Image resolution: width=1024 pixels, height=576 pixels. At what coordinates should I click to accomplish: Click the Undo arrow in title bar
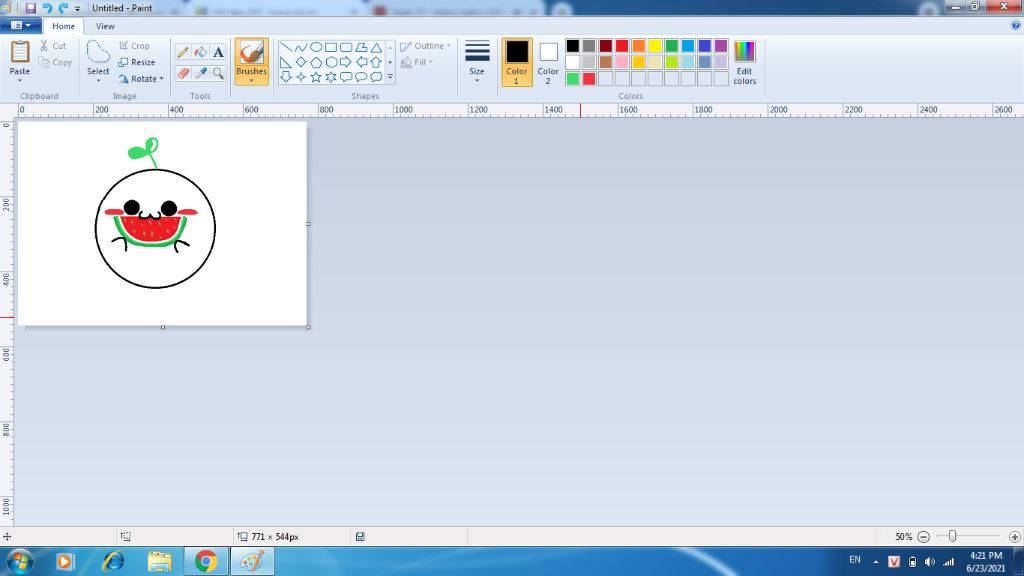pos(47,8)
